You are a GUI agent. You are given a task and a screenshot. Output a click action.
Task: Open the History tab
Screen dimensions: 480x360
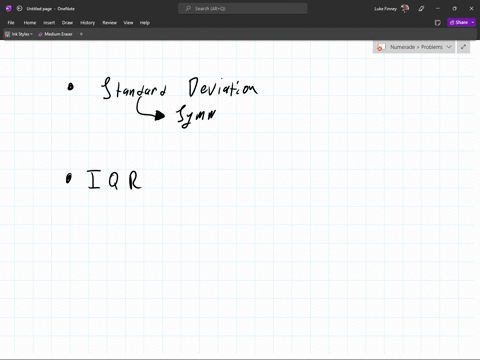coord(88,23)
